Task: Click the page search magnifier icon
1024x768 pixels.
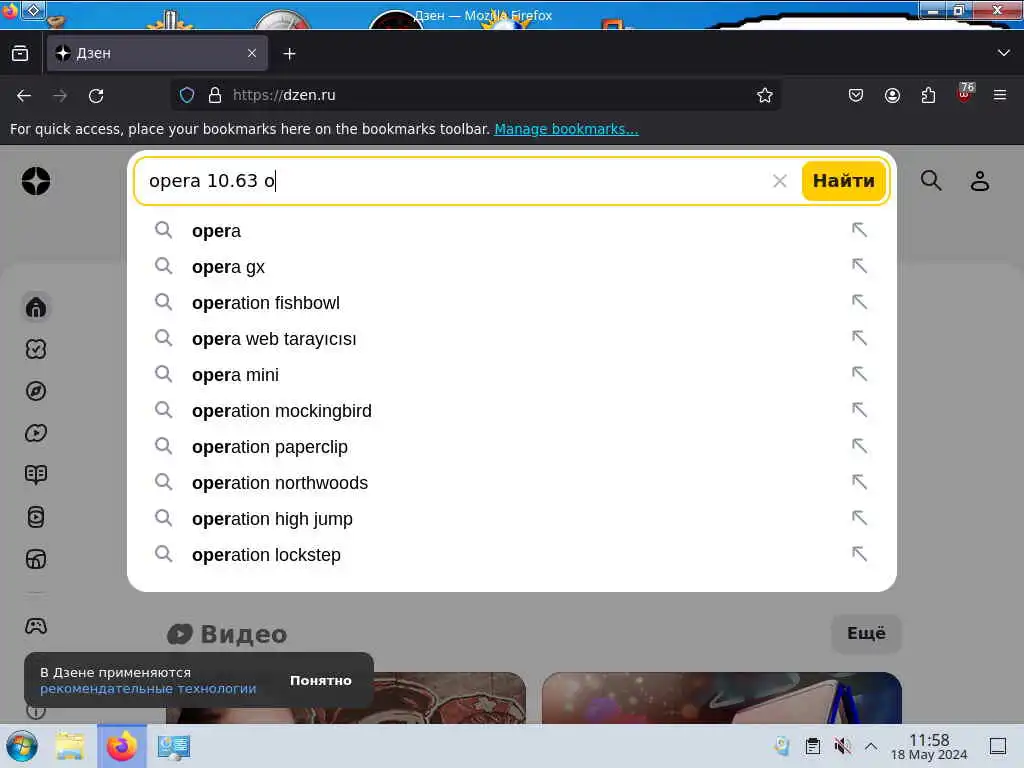Action: [x=931, y=181]
